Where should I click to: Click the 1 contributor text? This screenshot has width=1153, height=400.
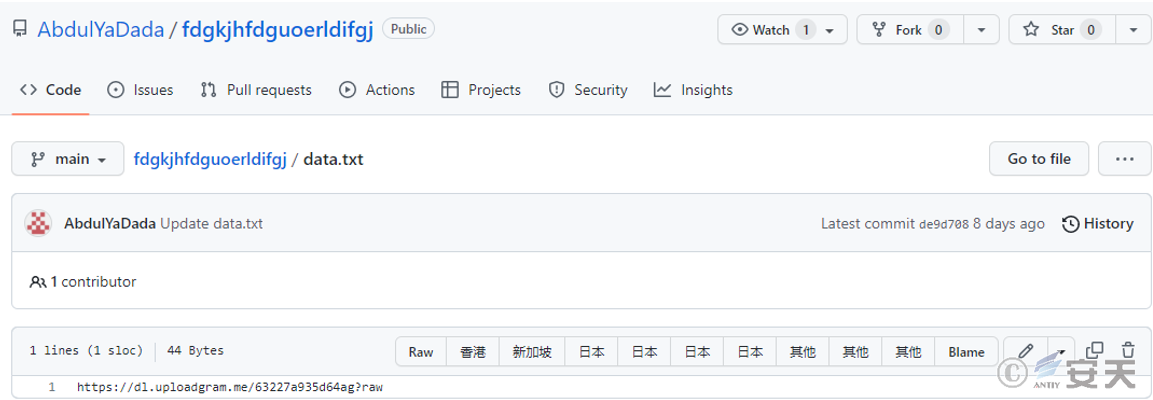(83, 282)
